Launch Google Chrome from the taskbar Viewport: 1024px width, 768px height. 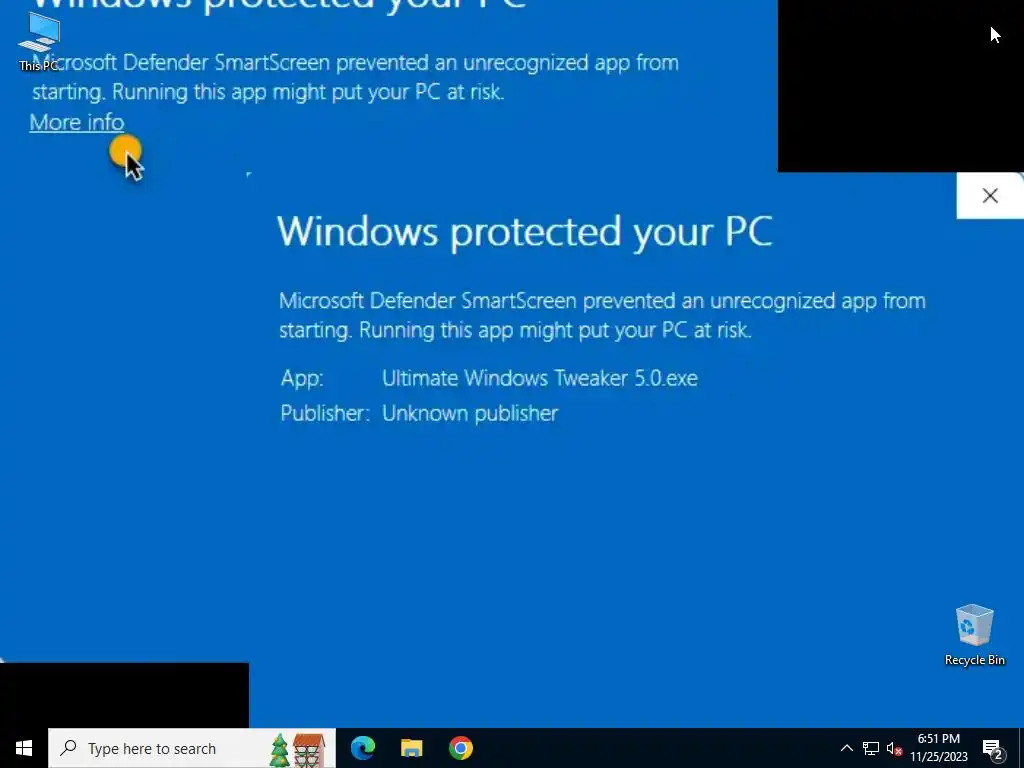[460, 748]
